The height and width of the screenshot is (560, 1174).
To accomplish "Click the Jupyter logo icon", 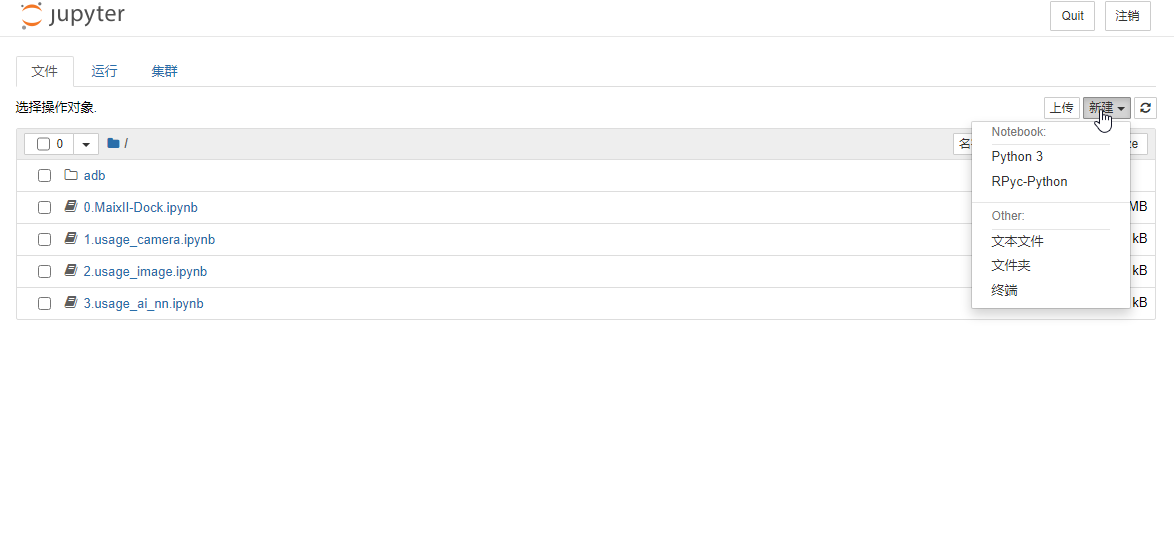I will click(31, 15).
